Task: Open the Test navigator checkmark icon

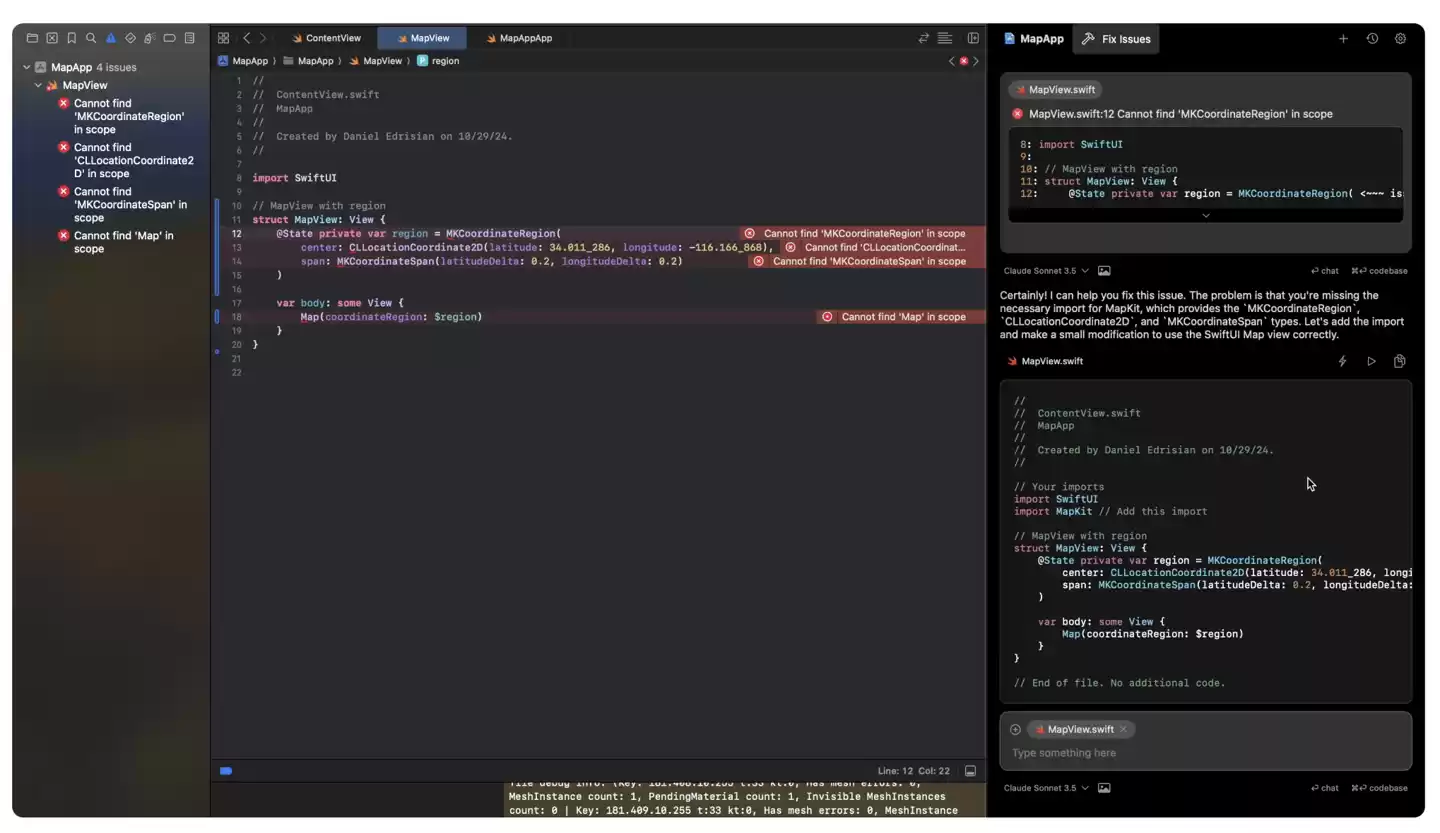Action: [130, 37]
